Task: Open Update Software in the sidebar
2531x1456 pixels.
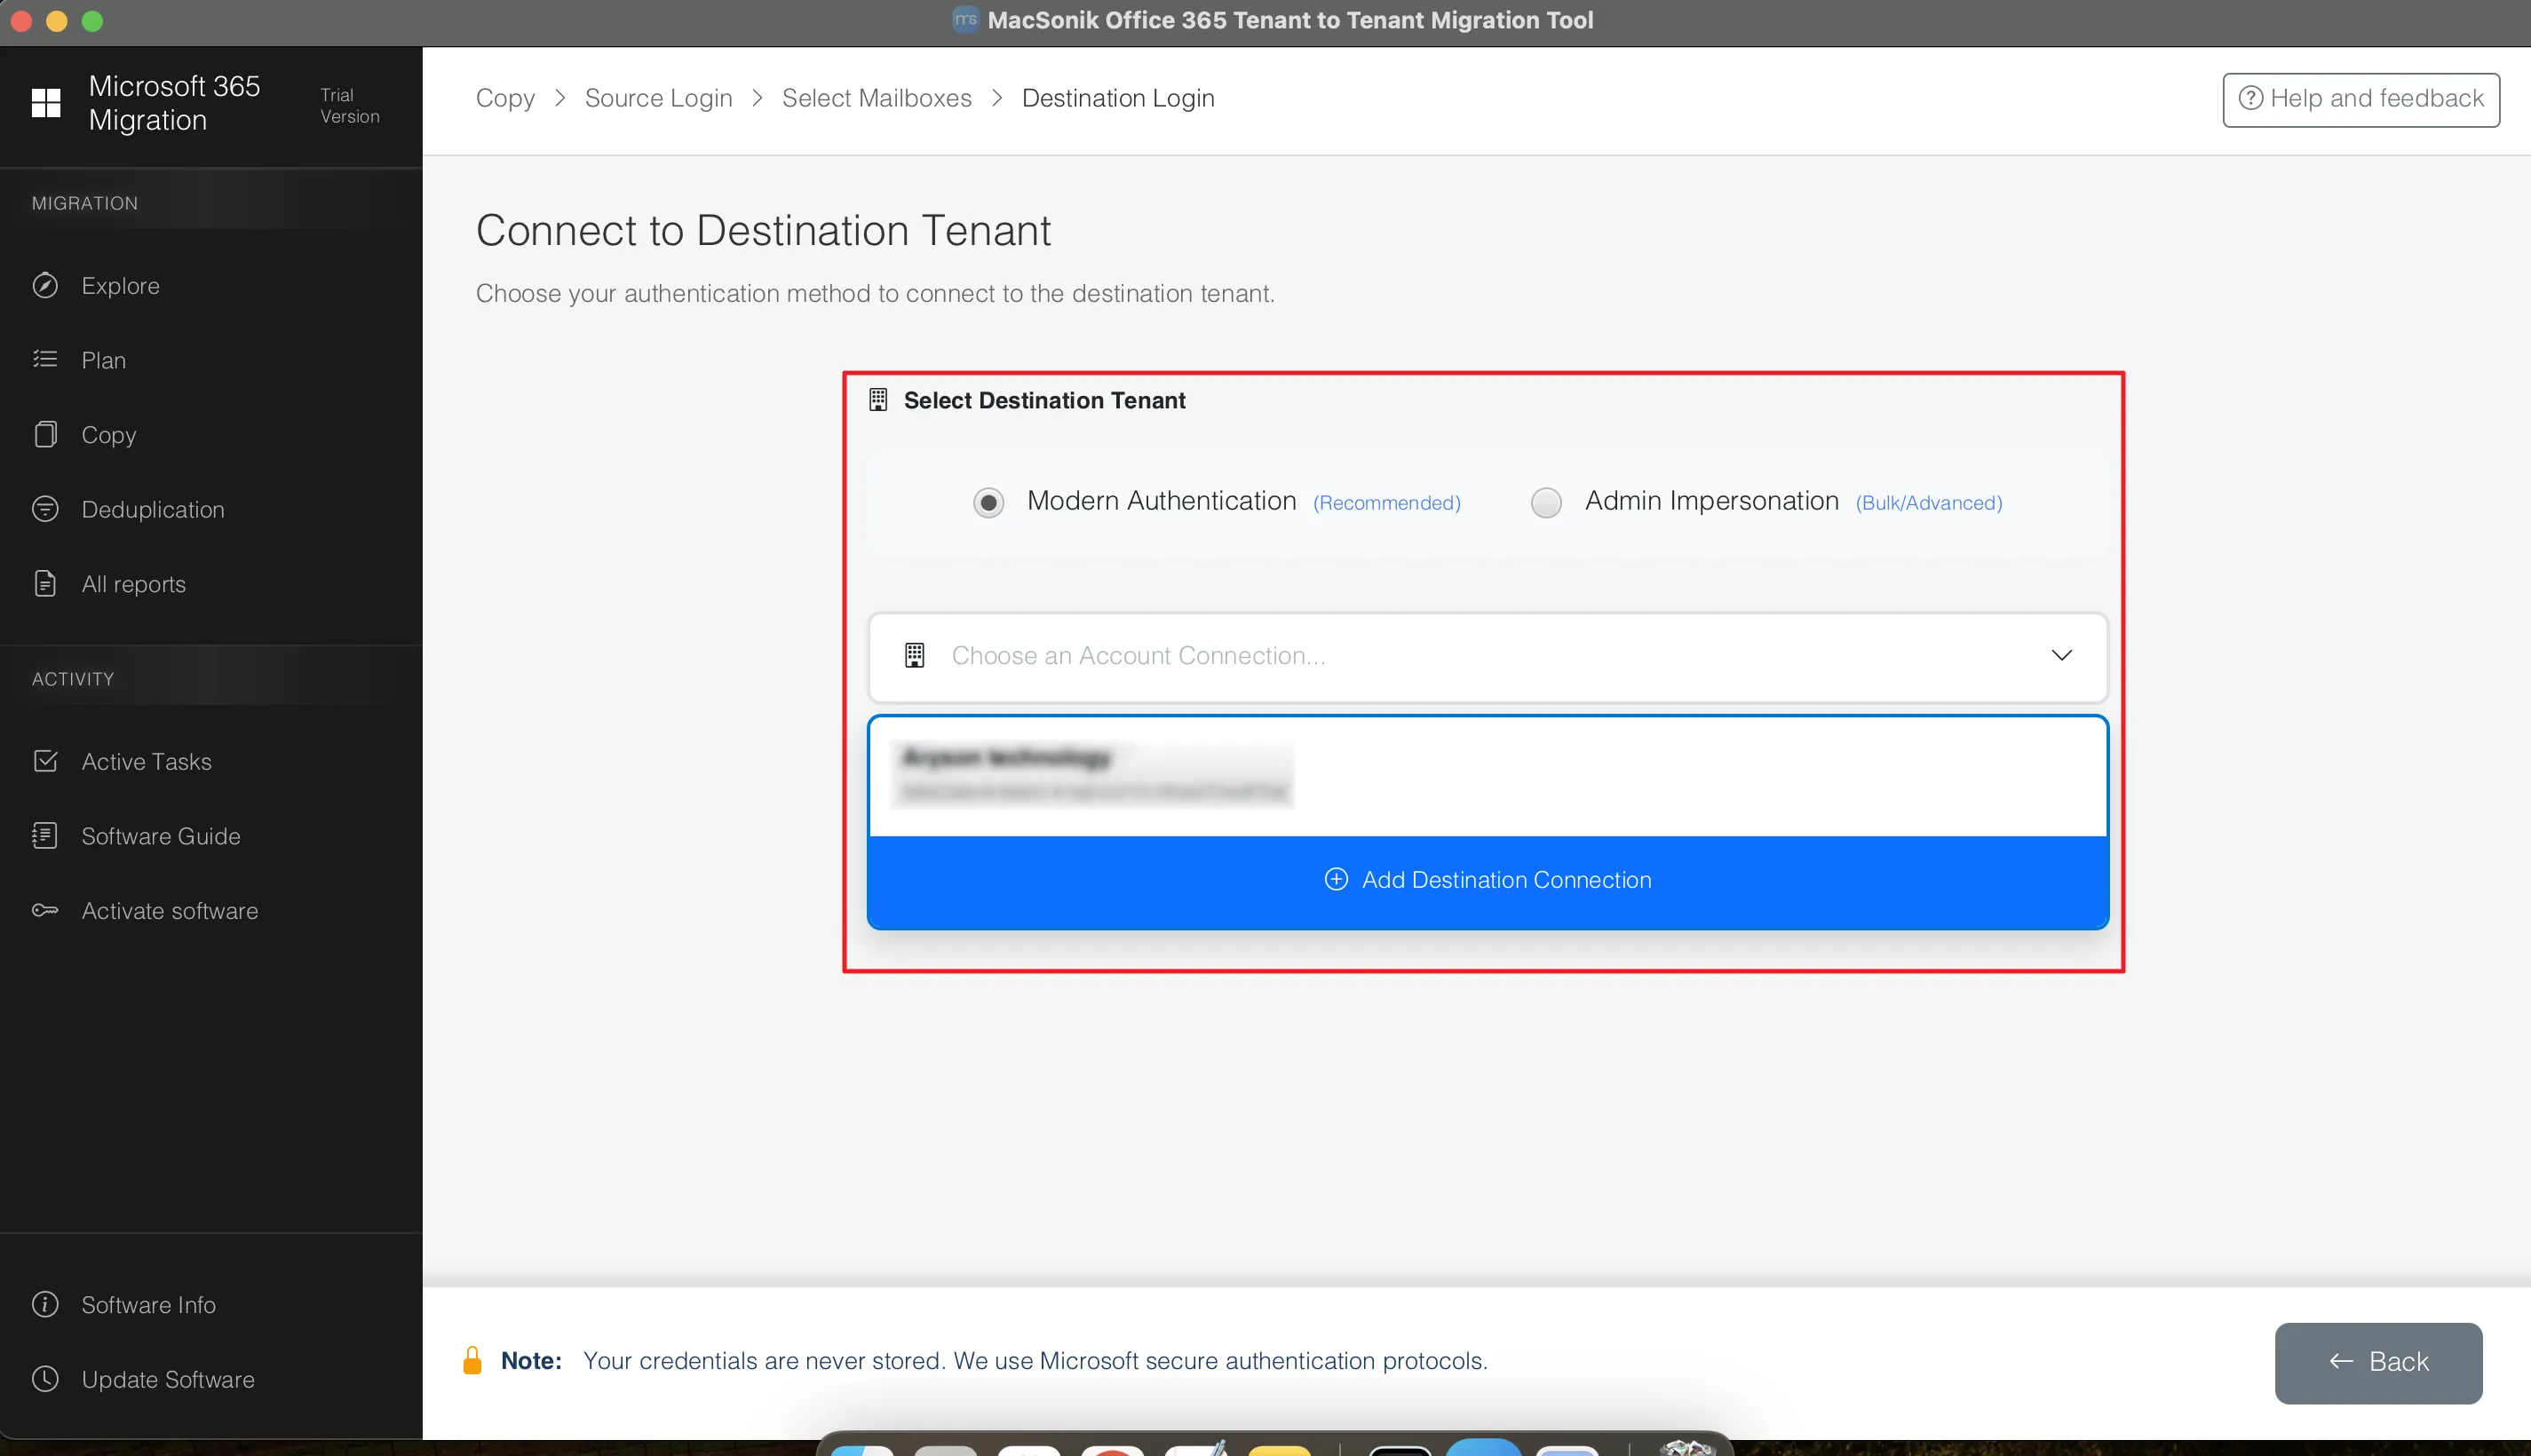Action: coord(167,1380)
